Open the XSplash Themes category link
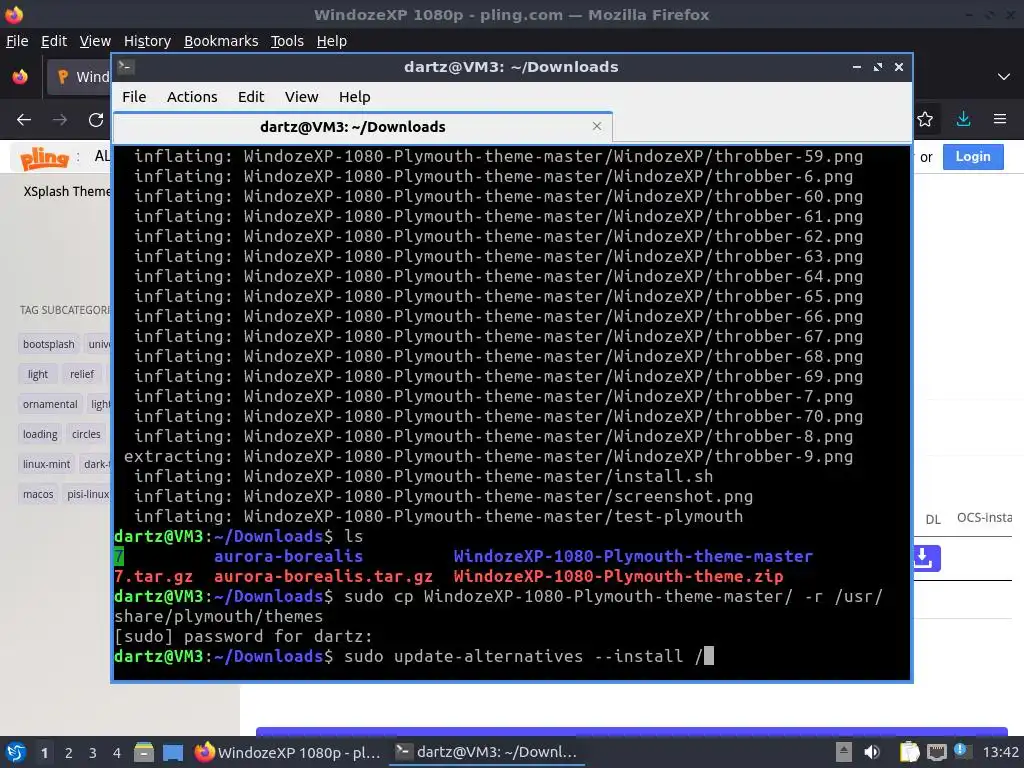1024x768 pixels. [x=67, y=191]
